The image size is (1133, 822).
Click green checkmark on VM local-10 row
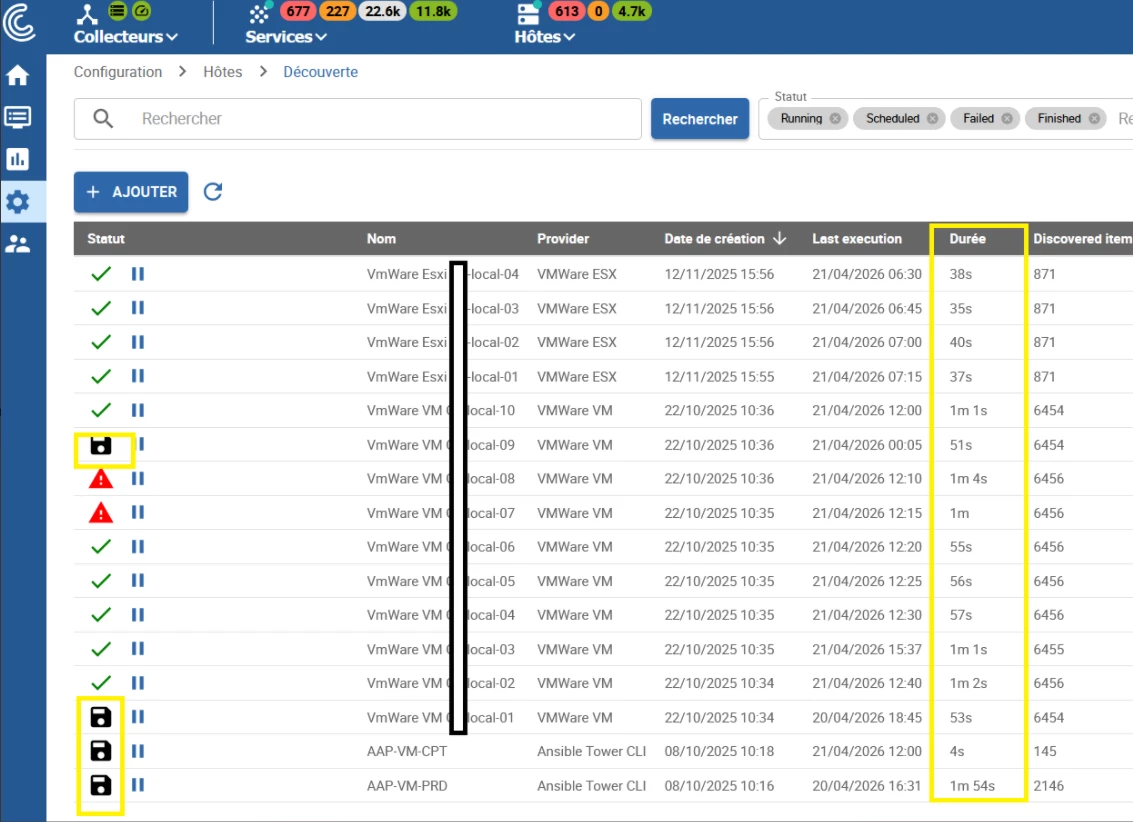(x=101, y=410)
